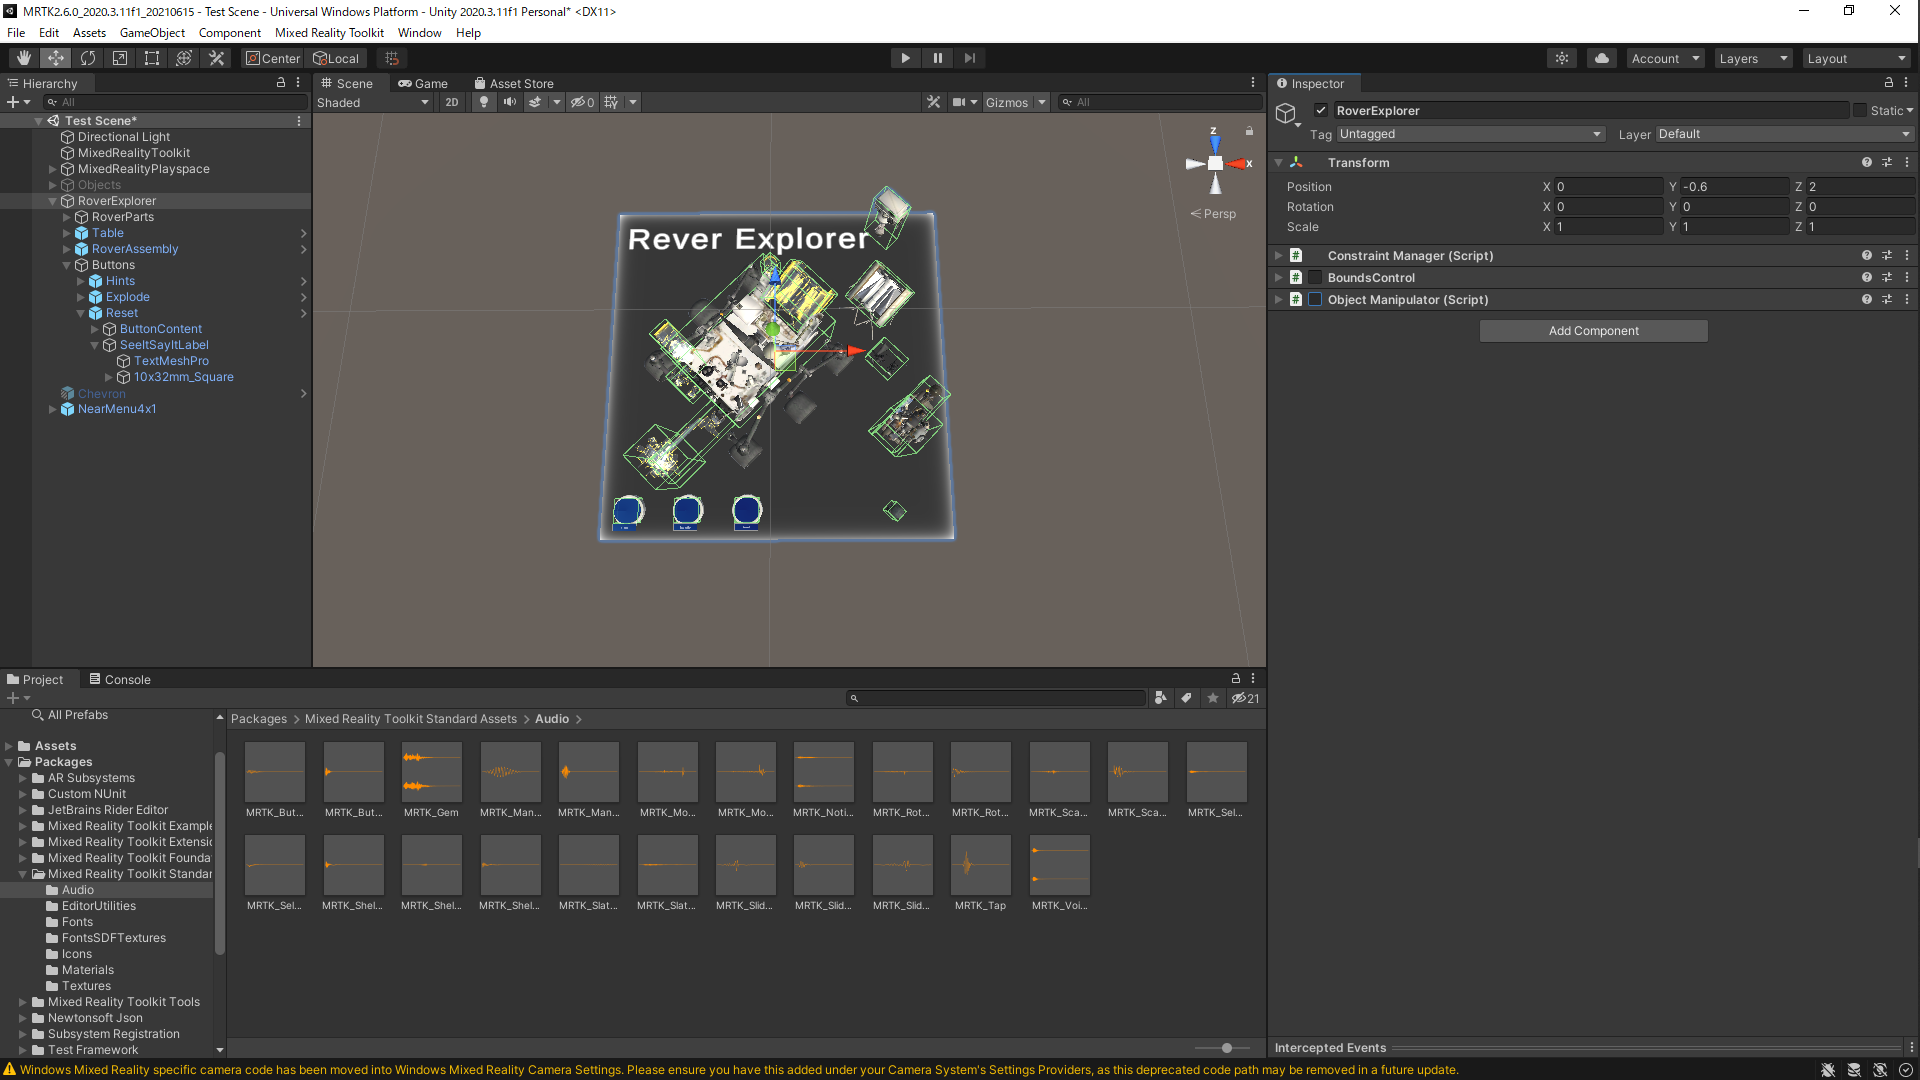The width and height of the screenshot is (1920, 1080).
Task: Select the Rotate tool
Action: pyautogui.click(x=88, y=58)
